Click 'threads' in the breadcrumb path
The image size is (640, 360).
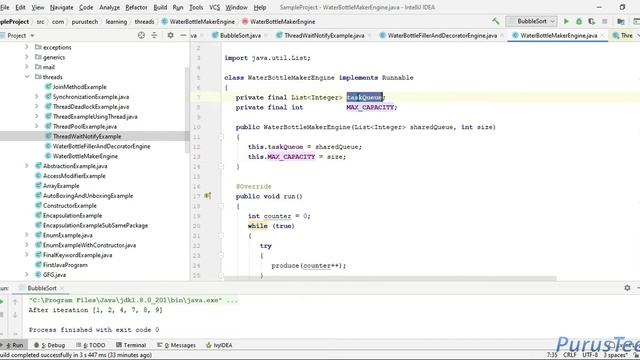coord(144,22)
